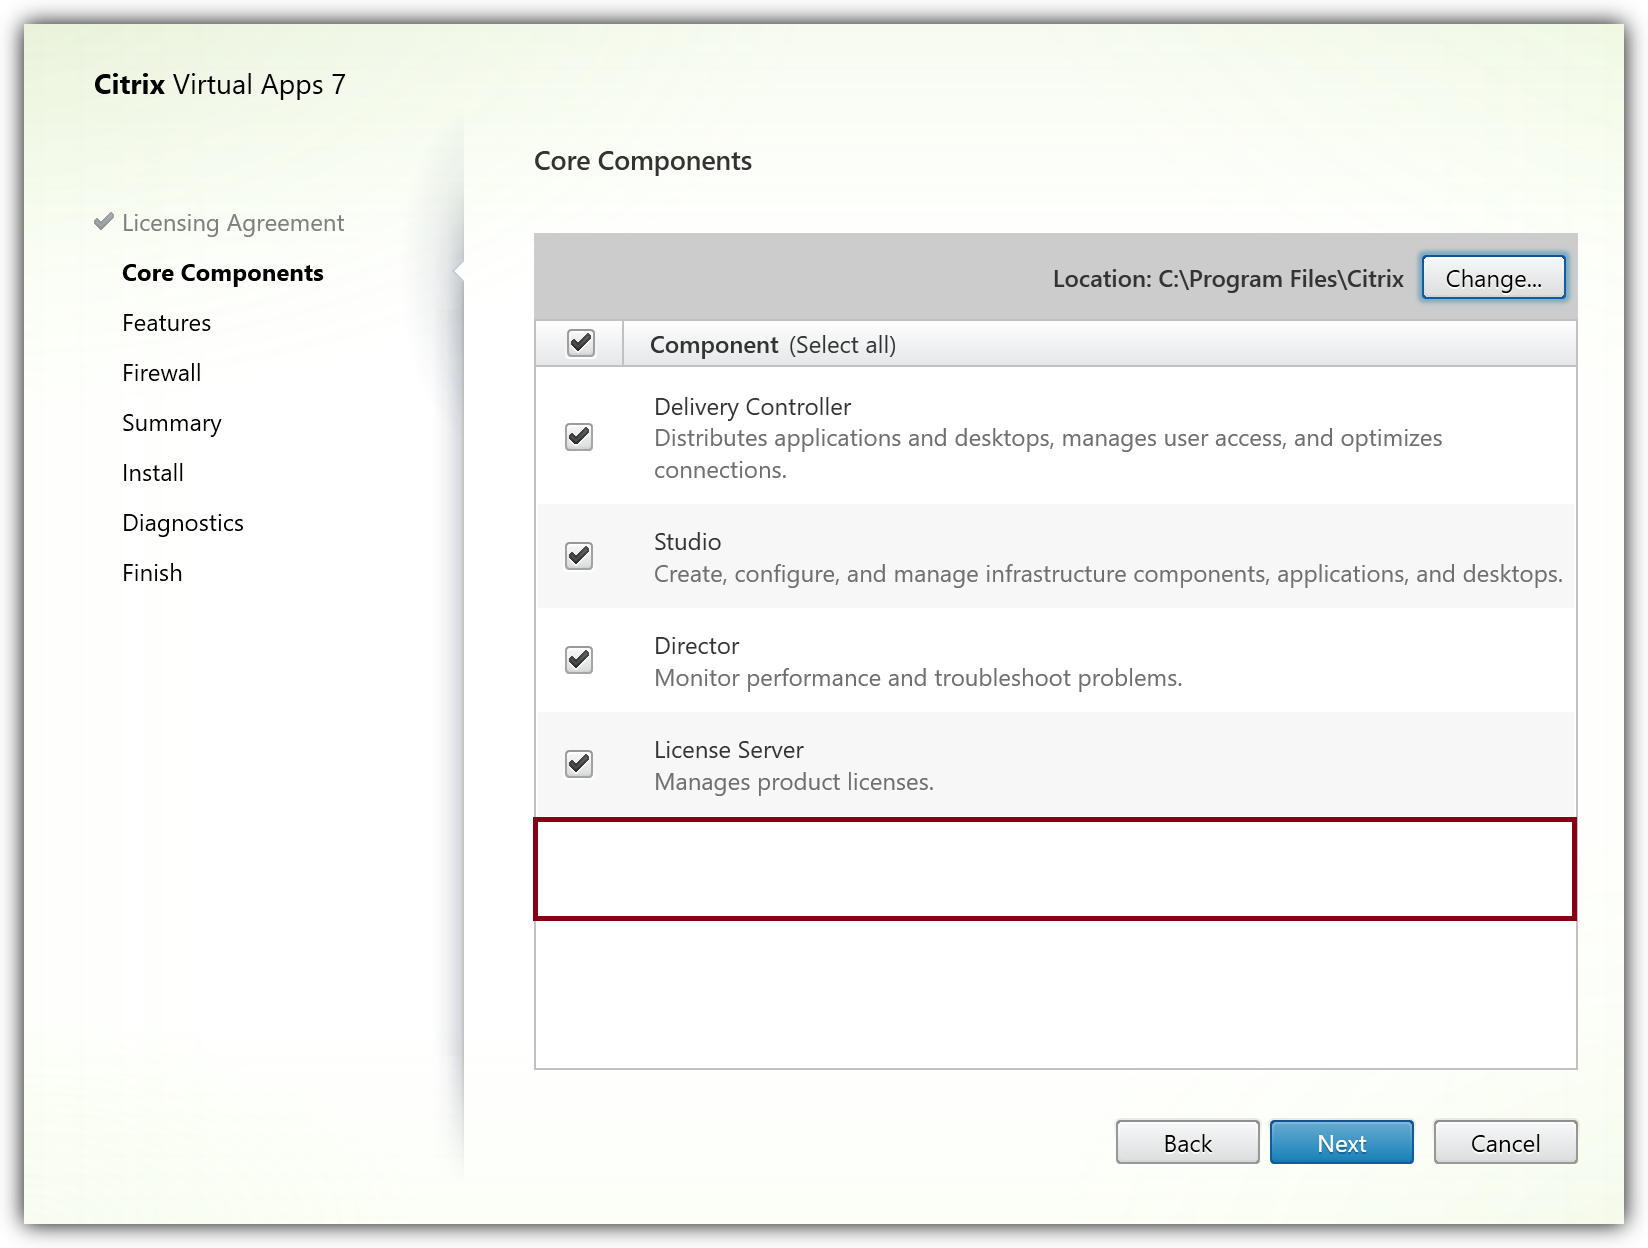The height and width of the screenshot is (1248, 1648).
Task: Click the Install step in sidebar
Action: (152, 473)
